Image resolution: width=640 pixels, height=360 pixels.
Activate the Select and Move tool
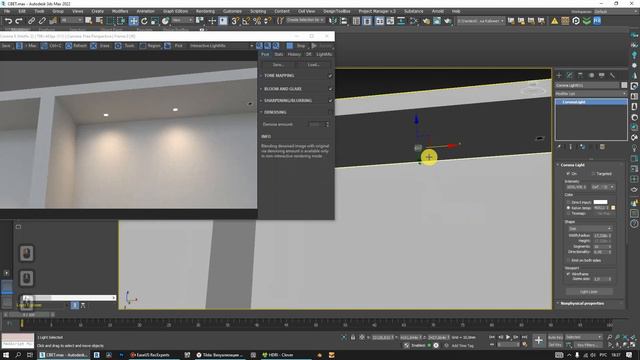click(x=133, y=21)
